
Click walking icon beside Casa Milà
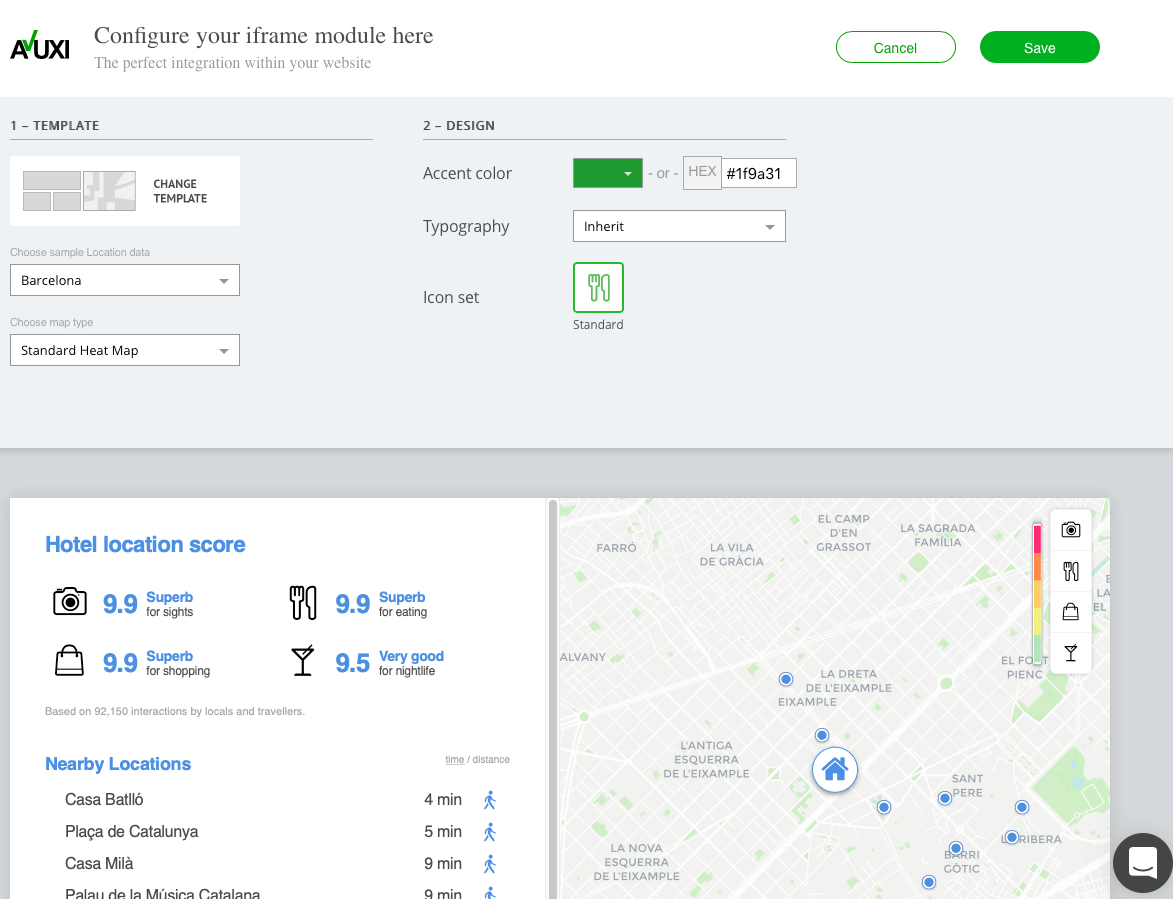click(490, 865)
